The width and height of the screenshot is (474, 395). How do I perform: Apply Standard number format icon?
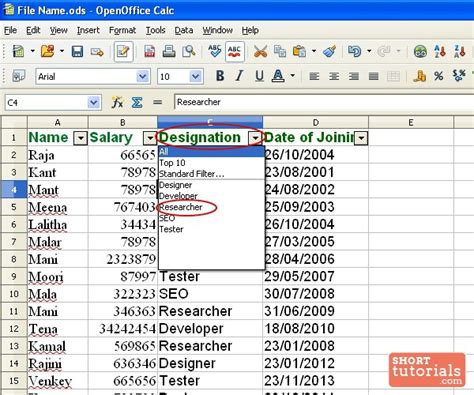pyautogui.click(x=459, y=76)
